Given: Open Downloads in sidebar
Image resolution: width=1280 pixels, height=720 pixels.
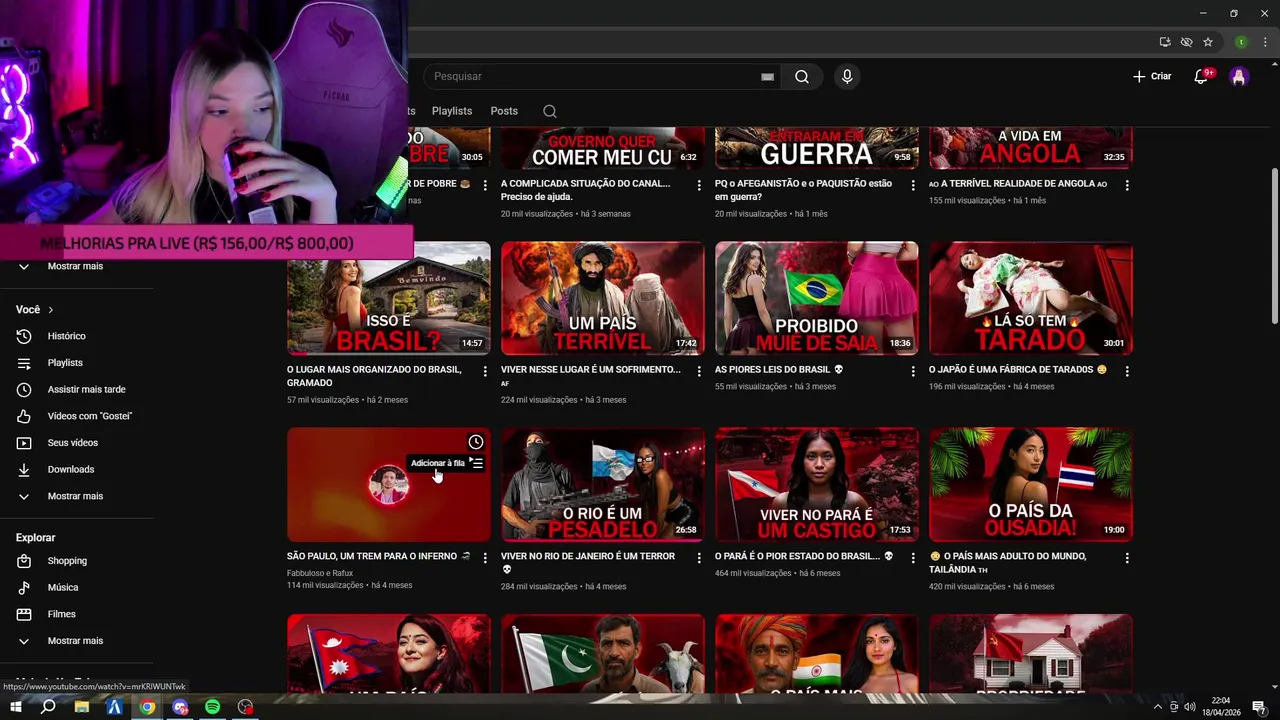Looking at the screenshot, I should tap(71, 469).
